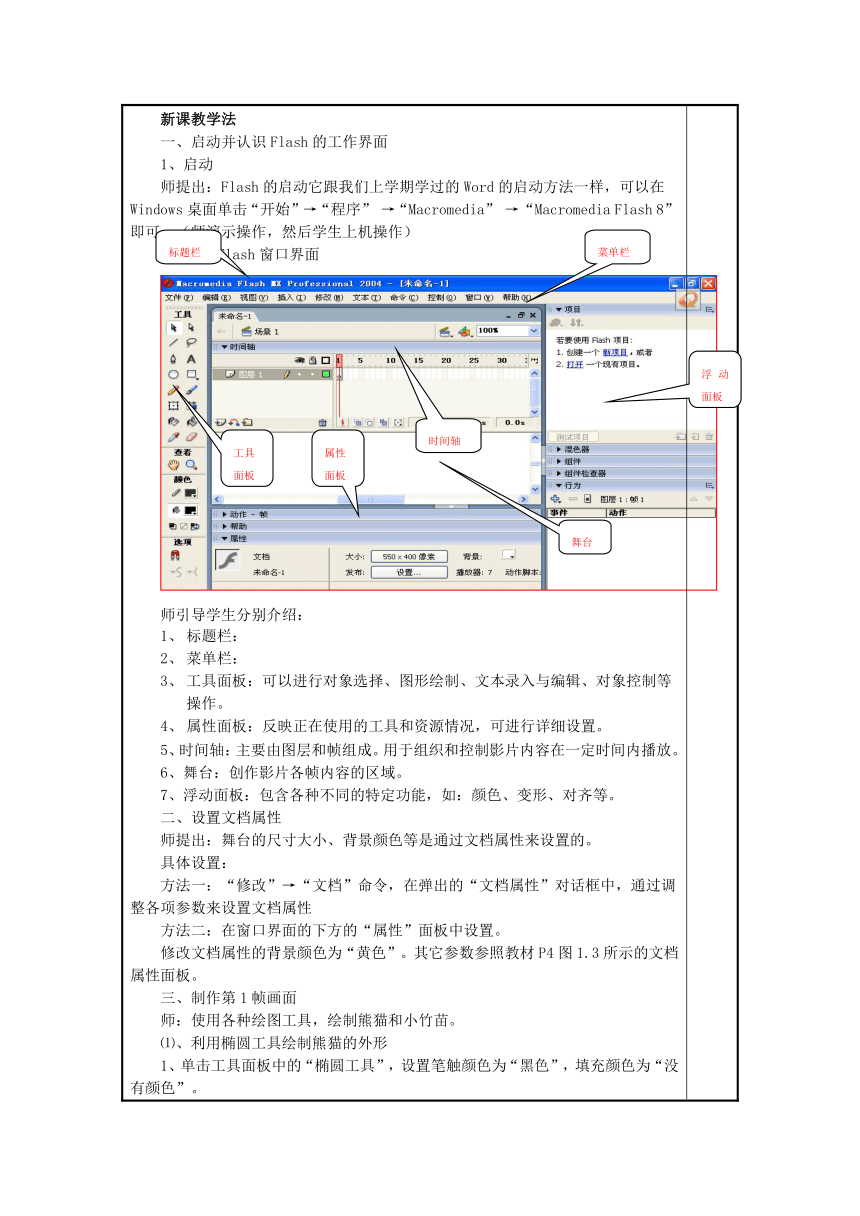Screen dimensions: 860x1216
Task: Select the Brush tool
Action: [192, 390]
